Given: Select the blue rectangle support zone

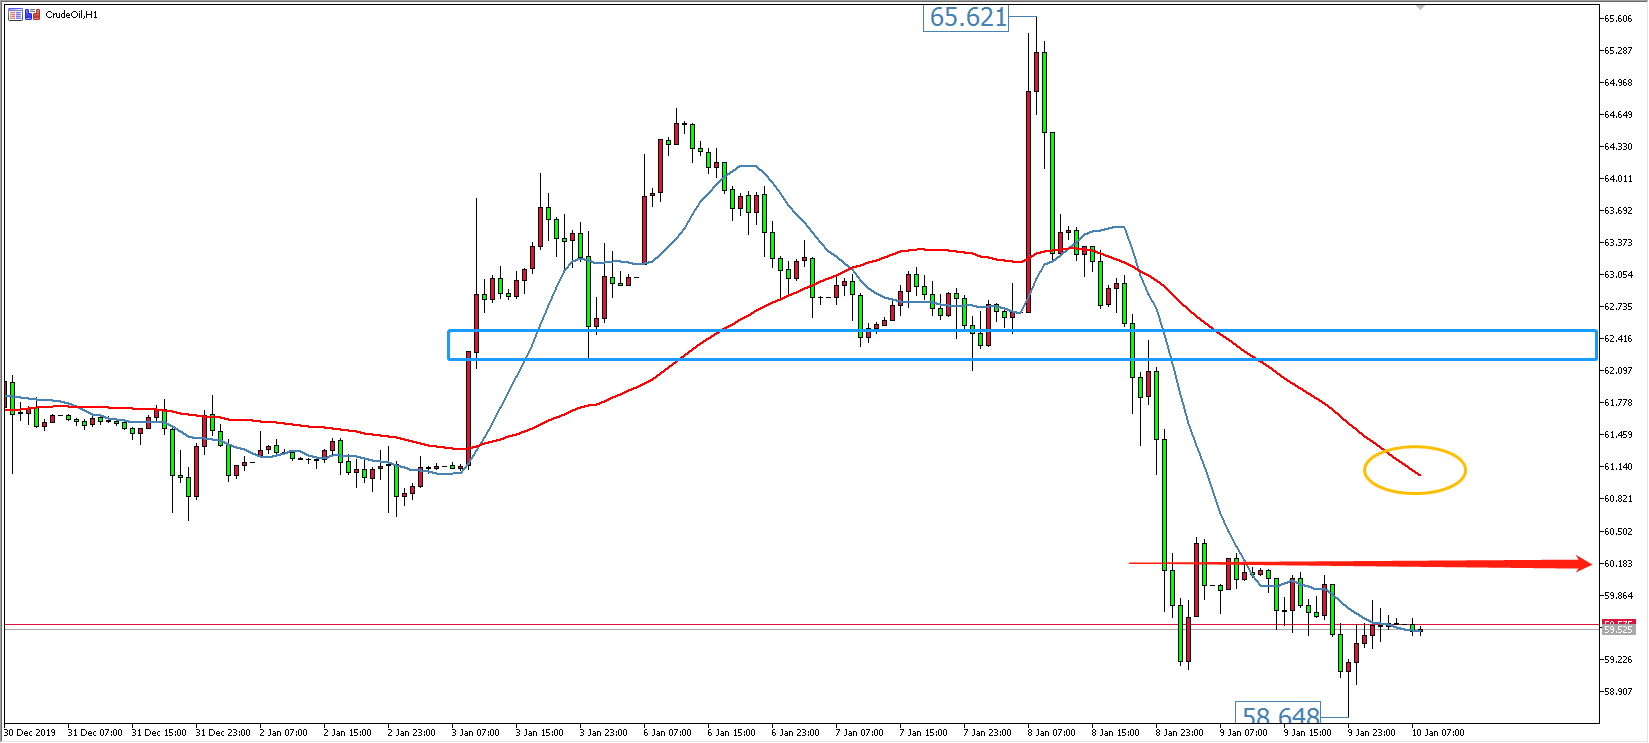Looking at the screenshot, I should pyautogui.click(x=1020, y=332).
